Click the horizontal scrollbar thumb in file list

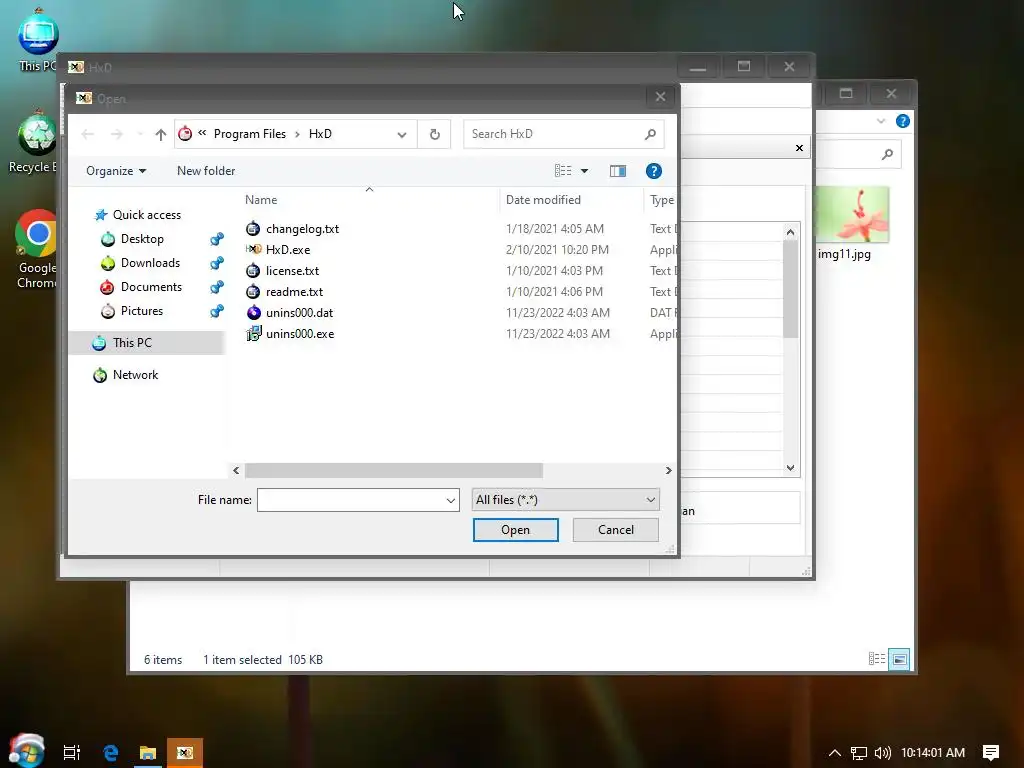tap(394, 470)
